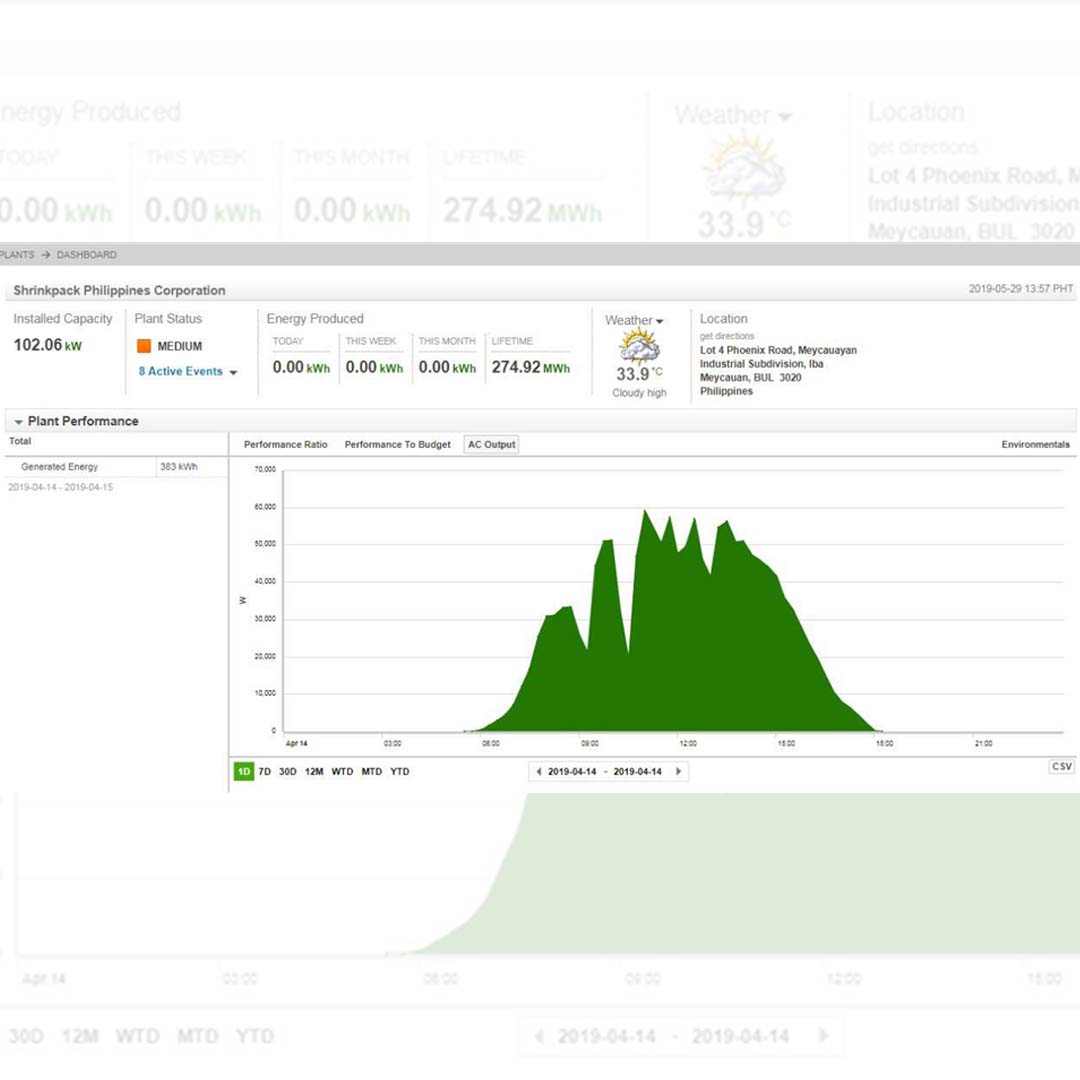The height and width of the screenshot is (1080, 1080).
Task: Switch to the Performance To Budget tab
Action: coord(397,444)
